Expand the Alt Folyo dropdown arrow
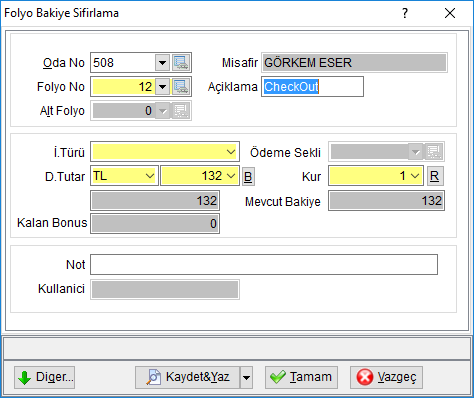The height and width of the screenshot is (398, 474). (x=162, y=111)
